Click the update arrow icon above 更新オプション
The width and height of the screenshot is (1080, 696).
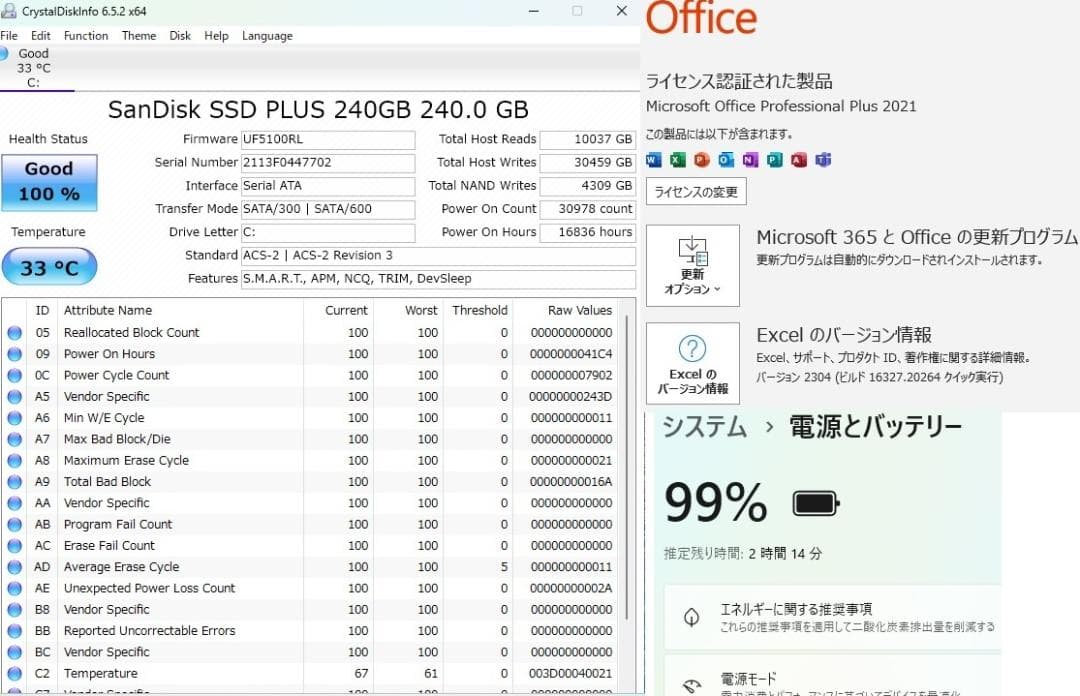pyautogui.click(x=692, y=250)
